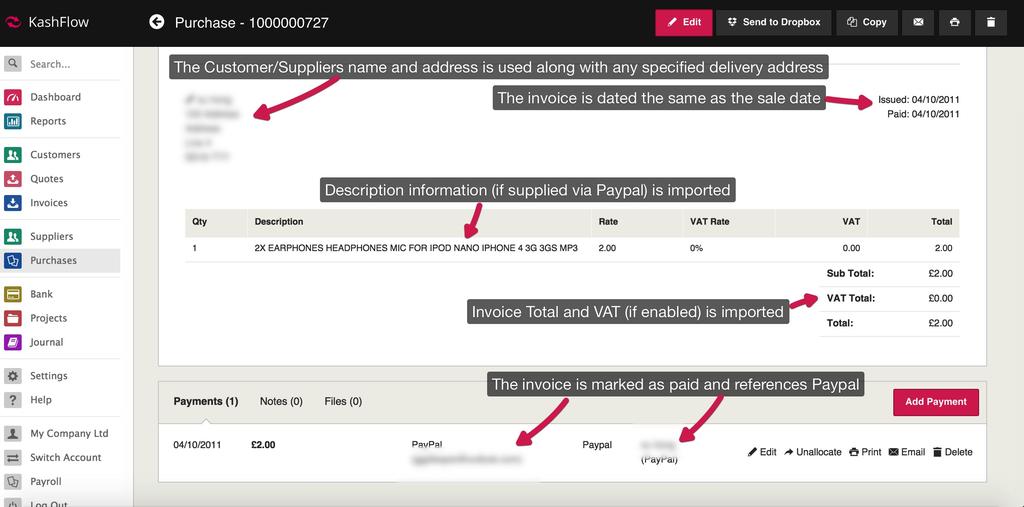Open Reports in the sidebar
The width and height of the screenshot is (1024, 507).
pyautogui.click(x=48, y=121)
